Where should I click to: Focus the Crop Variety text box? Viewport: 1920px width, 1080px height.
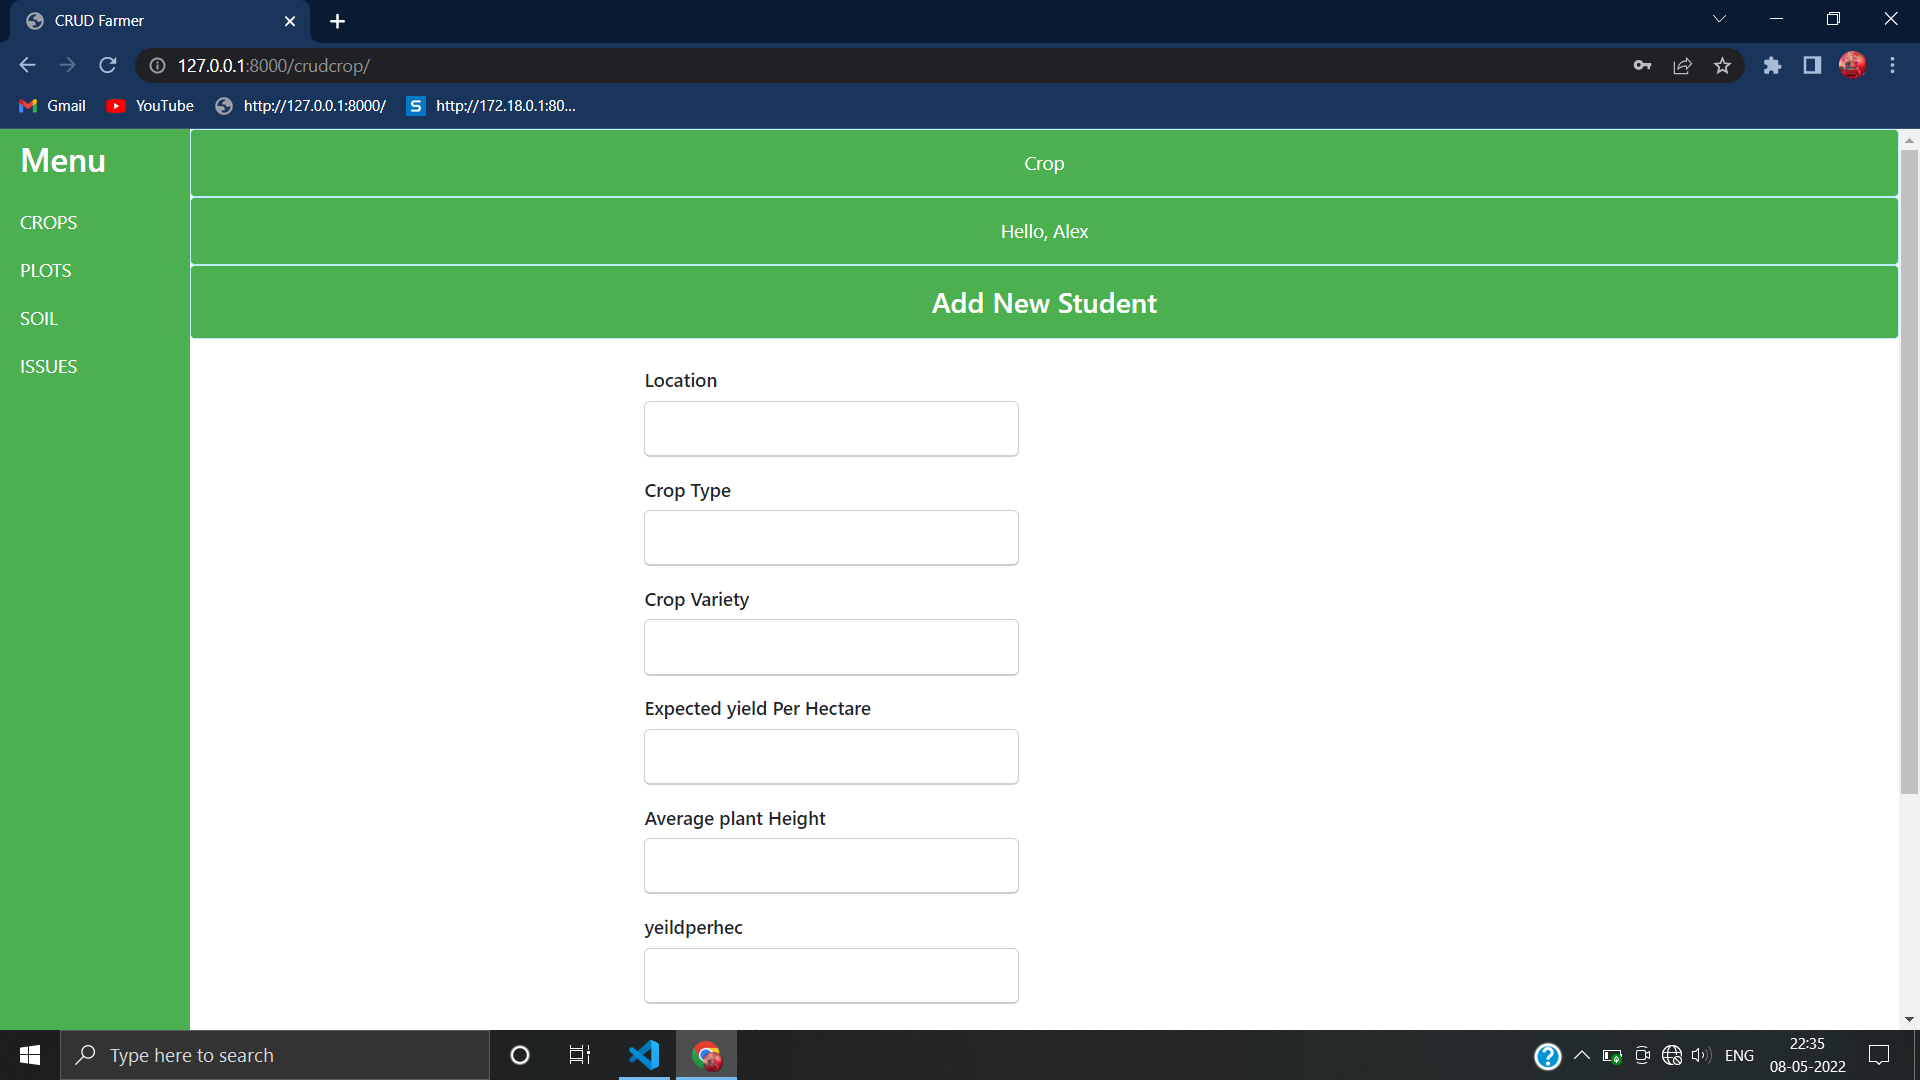831,647
